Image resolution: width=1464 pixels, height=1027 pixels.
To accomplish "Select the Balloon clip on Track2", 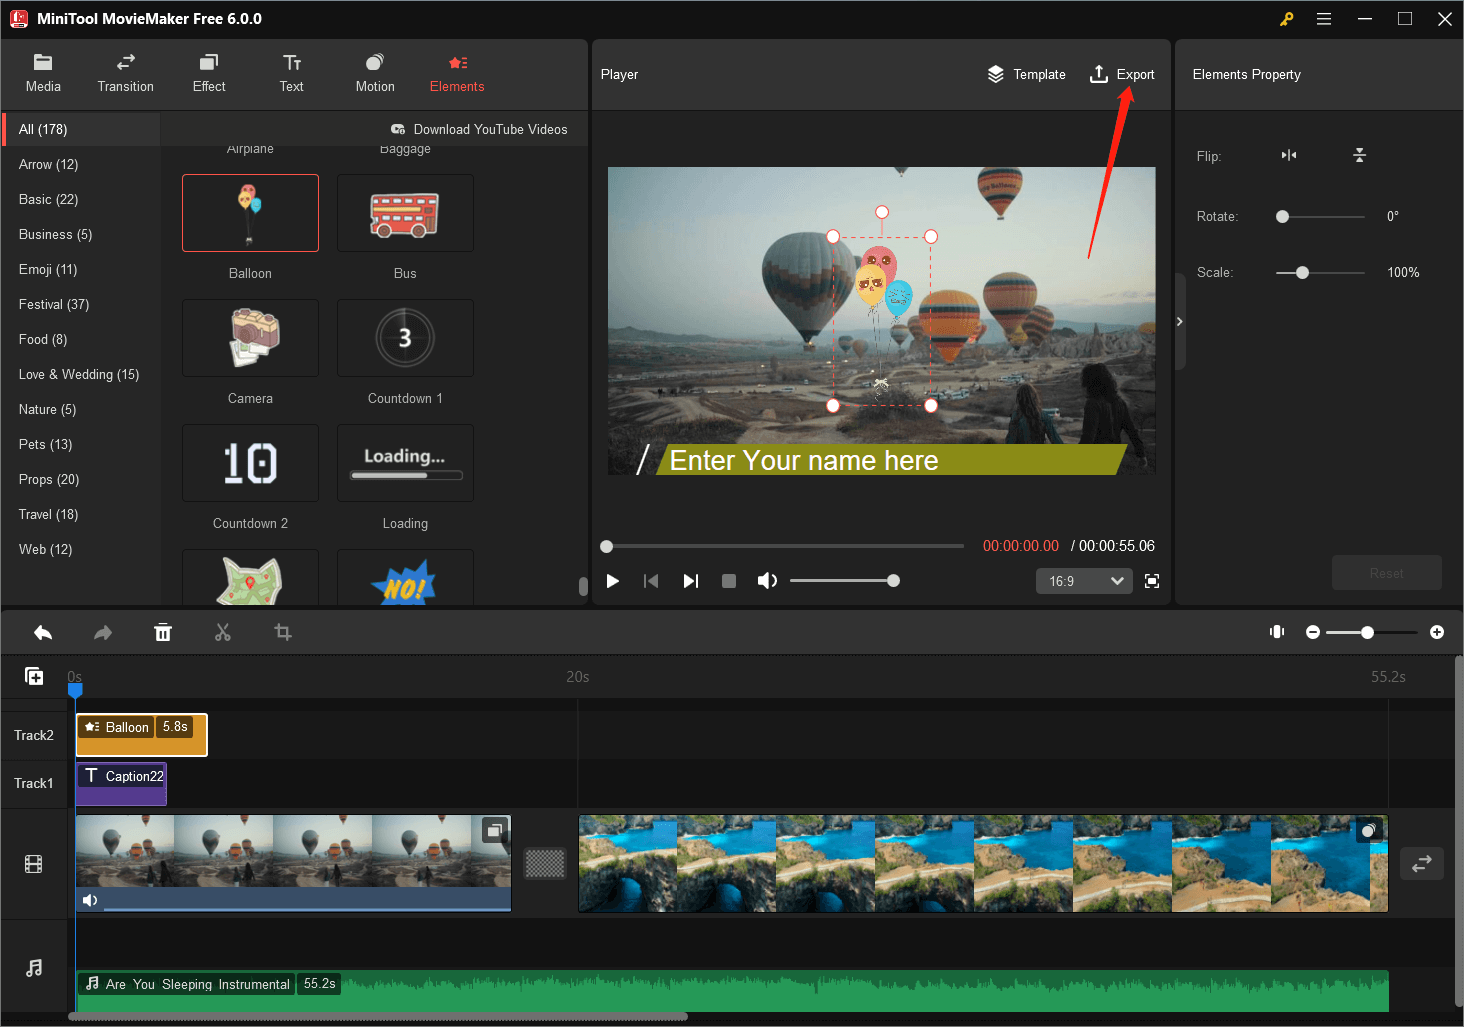I will click(x=142, y=735).
